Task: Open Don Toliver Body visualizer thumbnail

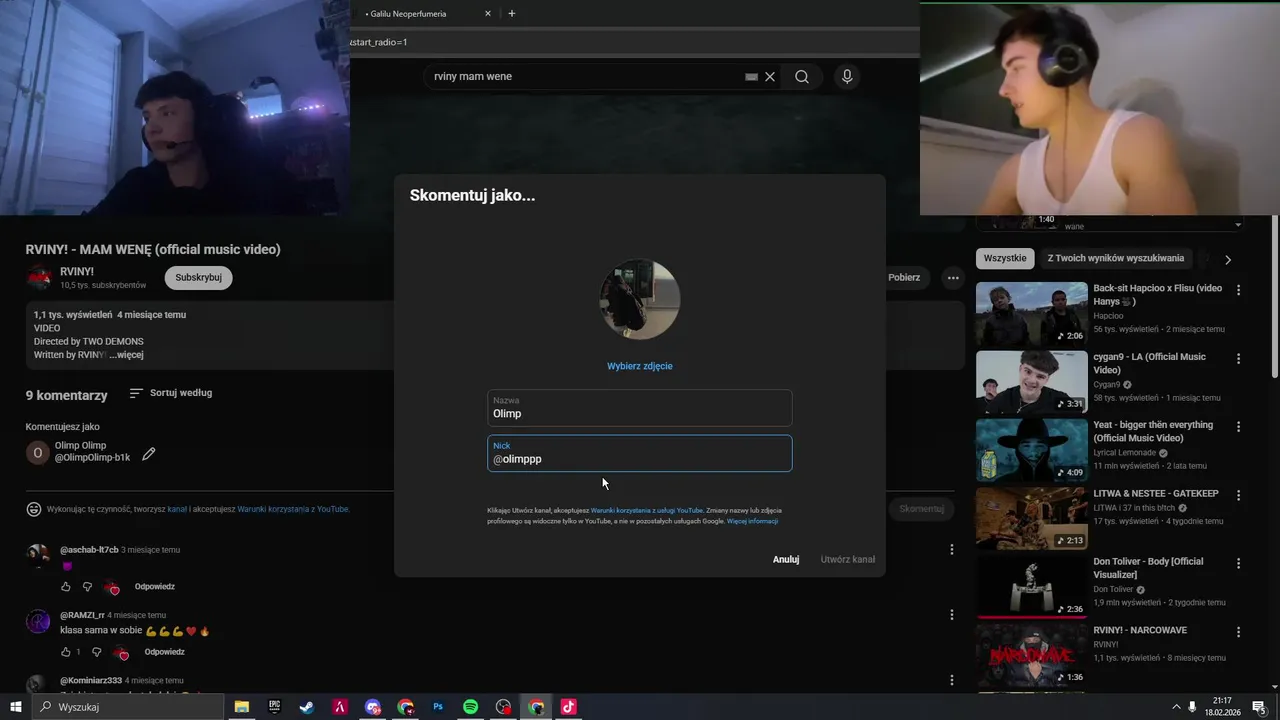Action: (1031, 587)
